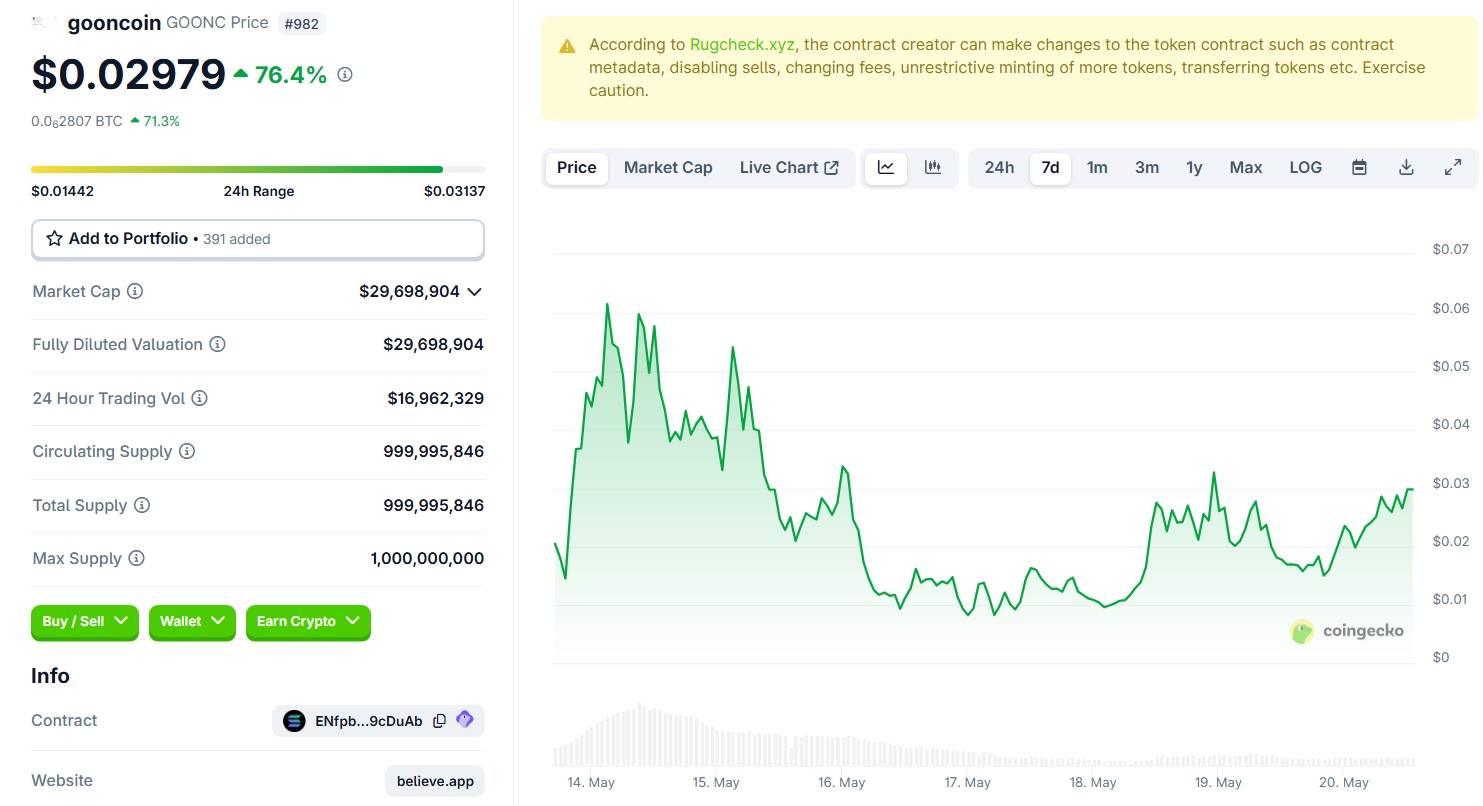Open the believe.app website chip
Screen dimensions: 1483x806
[434, 781]
